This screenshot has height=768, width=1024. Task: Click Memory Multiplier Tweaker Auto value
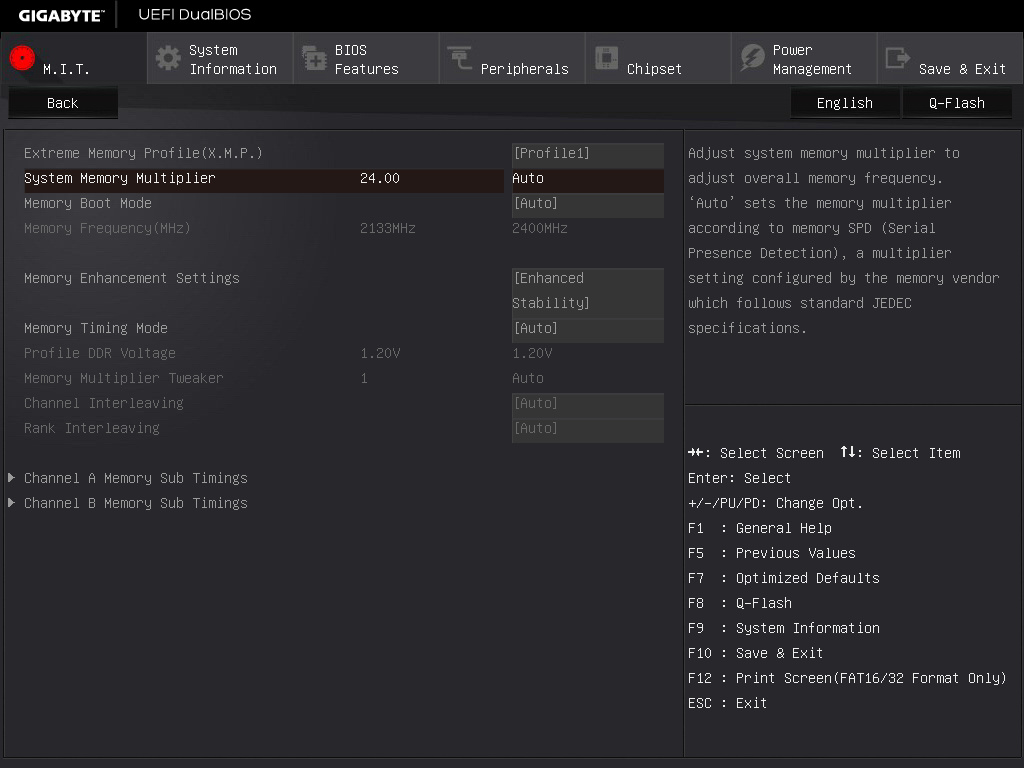pos(528,378)
